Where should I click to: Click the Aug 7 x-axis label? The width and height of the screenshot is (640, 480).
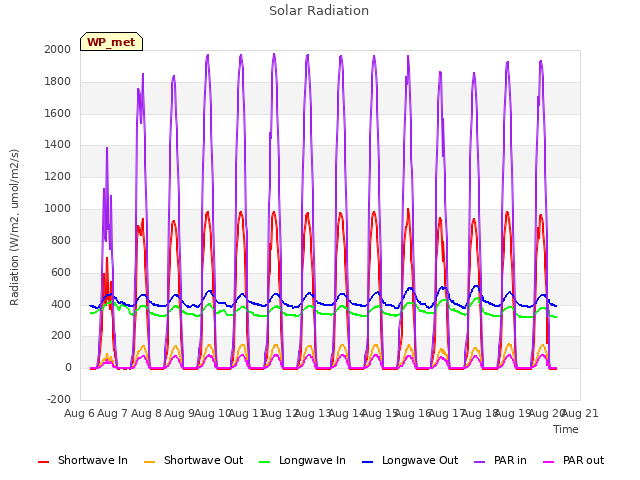point(113,413)
